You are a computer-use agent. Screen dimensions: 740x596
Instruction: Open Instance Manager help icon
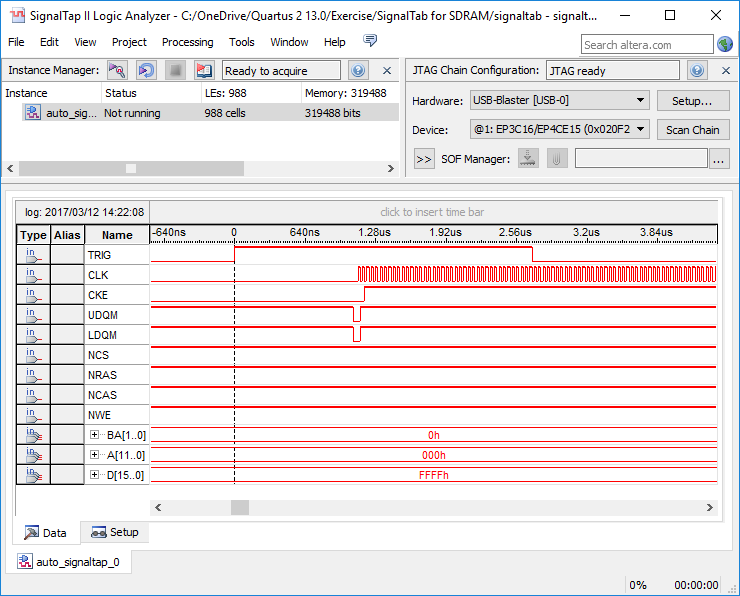click(x=358, y=71)
